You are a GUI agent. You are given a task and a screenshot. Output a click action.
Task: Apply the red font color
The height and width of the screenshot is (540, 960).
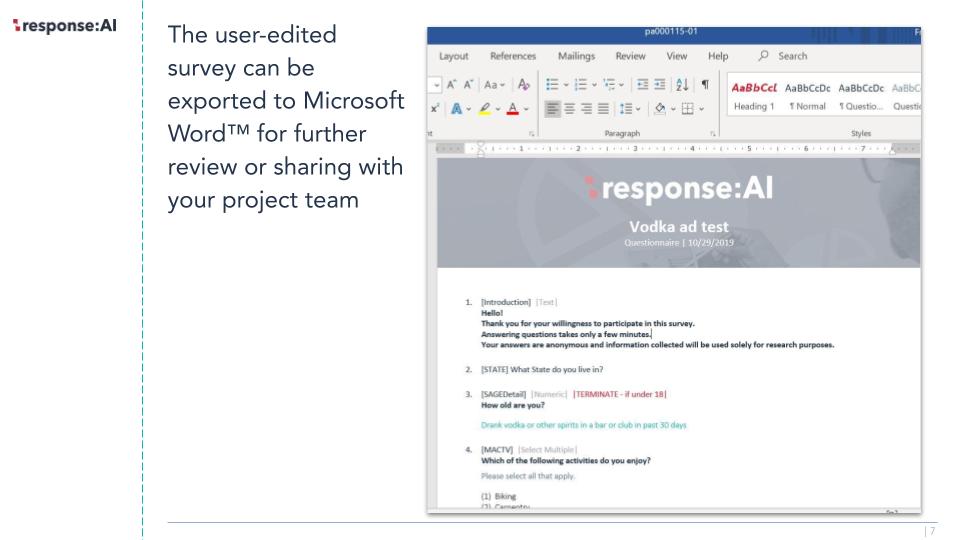click(x=513, y=109)
